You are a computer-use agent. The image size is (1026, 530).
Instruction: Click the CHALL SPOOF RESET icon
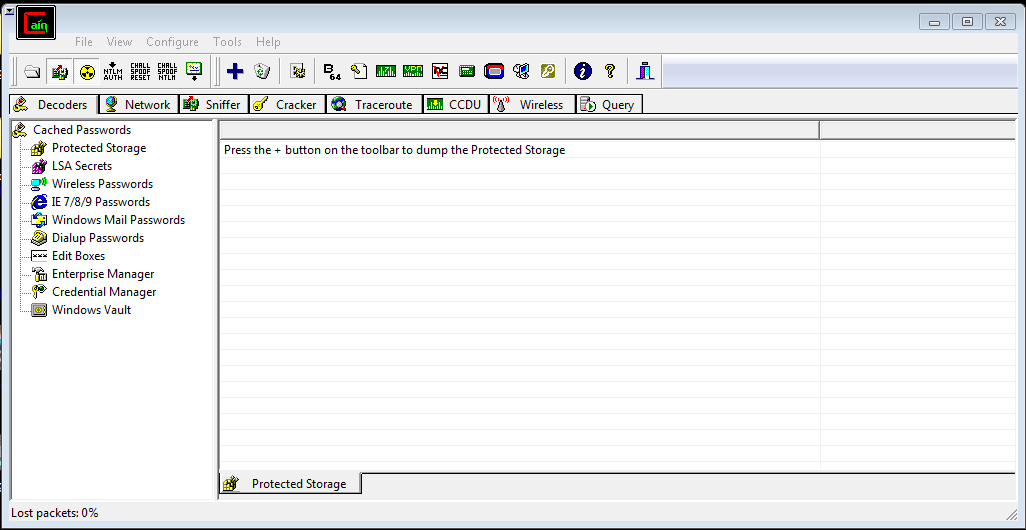tap(140, 71)
